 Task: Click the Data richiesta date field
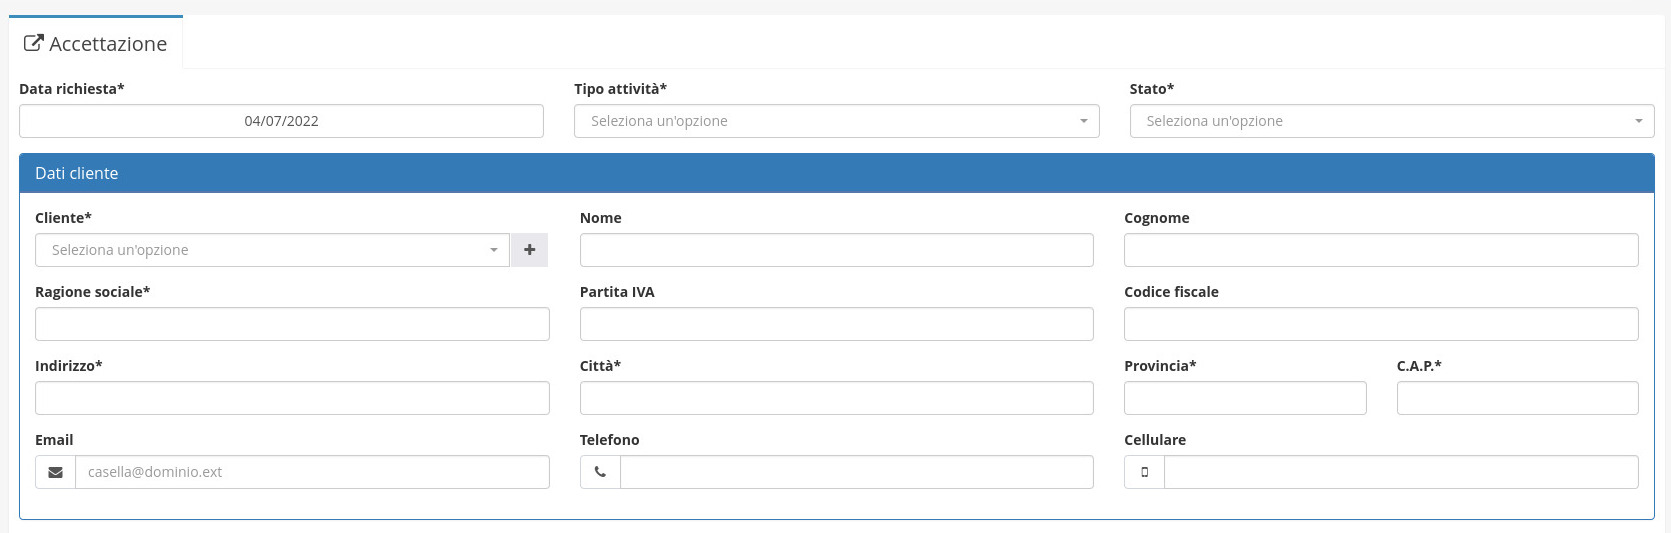click(281, 121)
